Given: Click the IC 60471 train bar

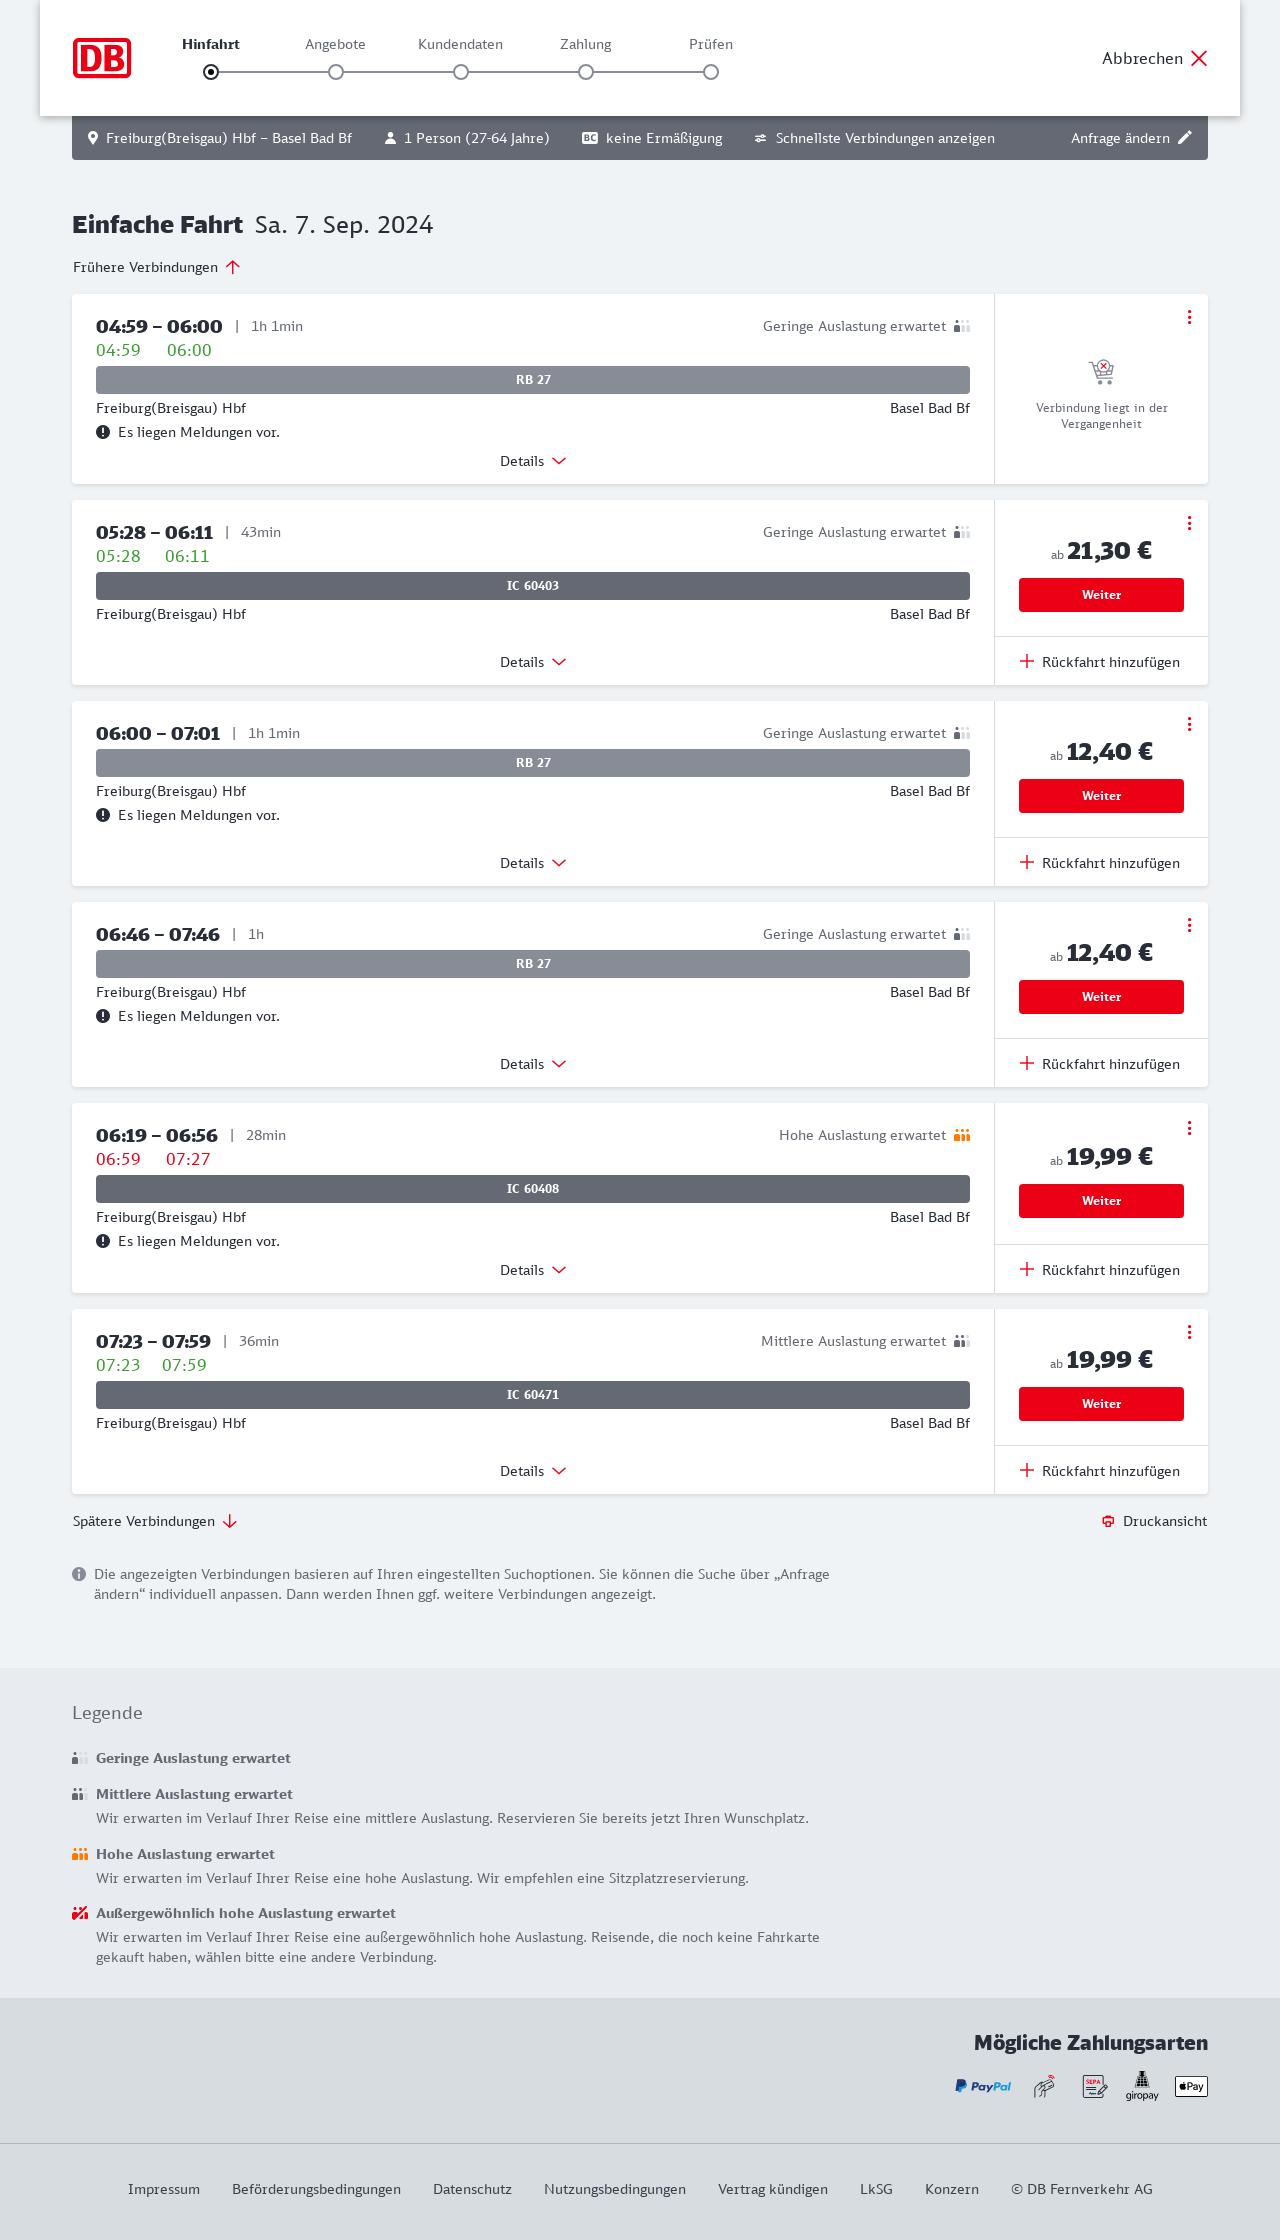Looking at the screenshot, I should tap(533, 1395).
